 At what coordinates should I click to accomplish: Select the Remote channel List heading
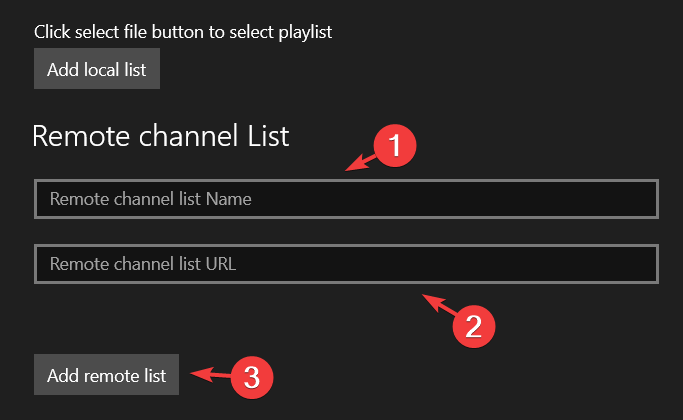coord(161,136)
